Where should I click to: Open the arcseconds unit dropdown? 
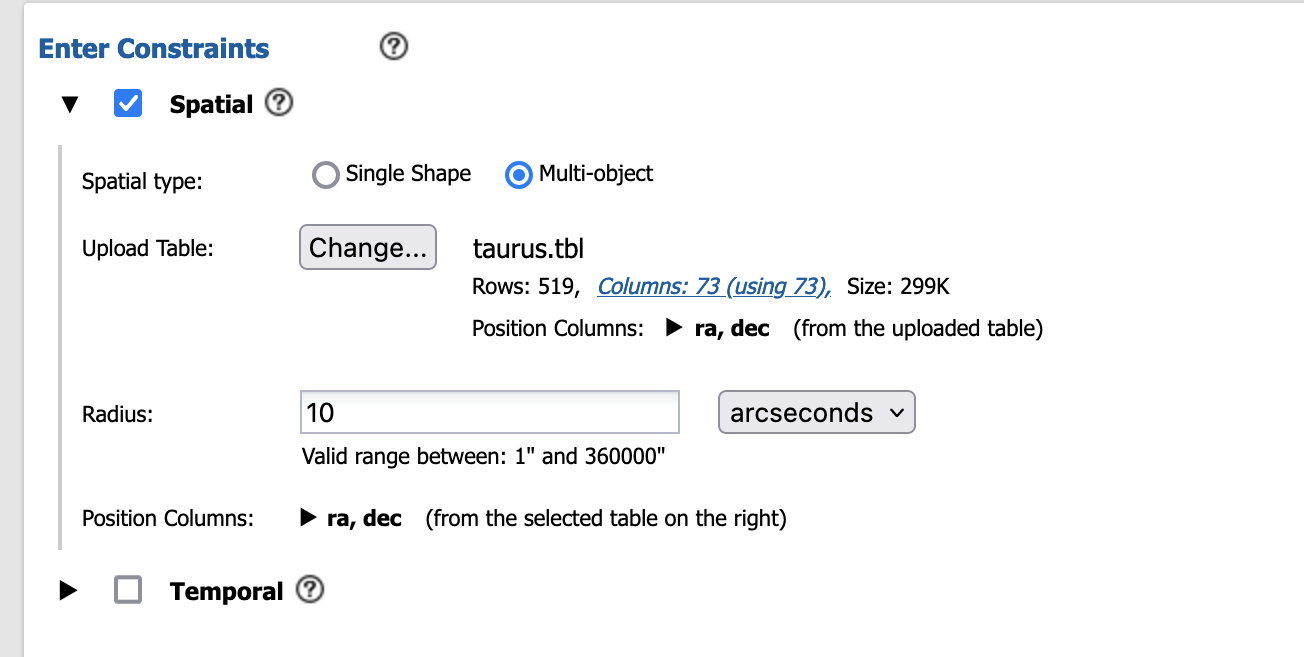(817, 412)
